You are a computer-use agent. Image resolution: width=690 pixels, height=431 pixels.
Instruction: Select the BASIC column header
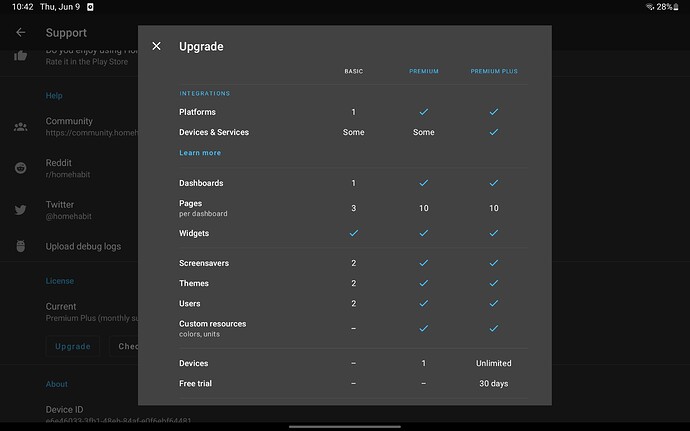pos(353,71)
